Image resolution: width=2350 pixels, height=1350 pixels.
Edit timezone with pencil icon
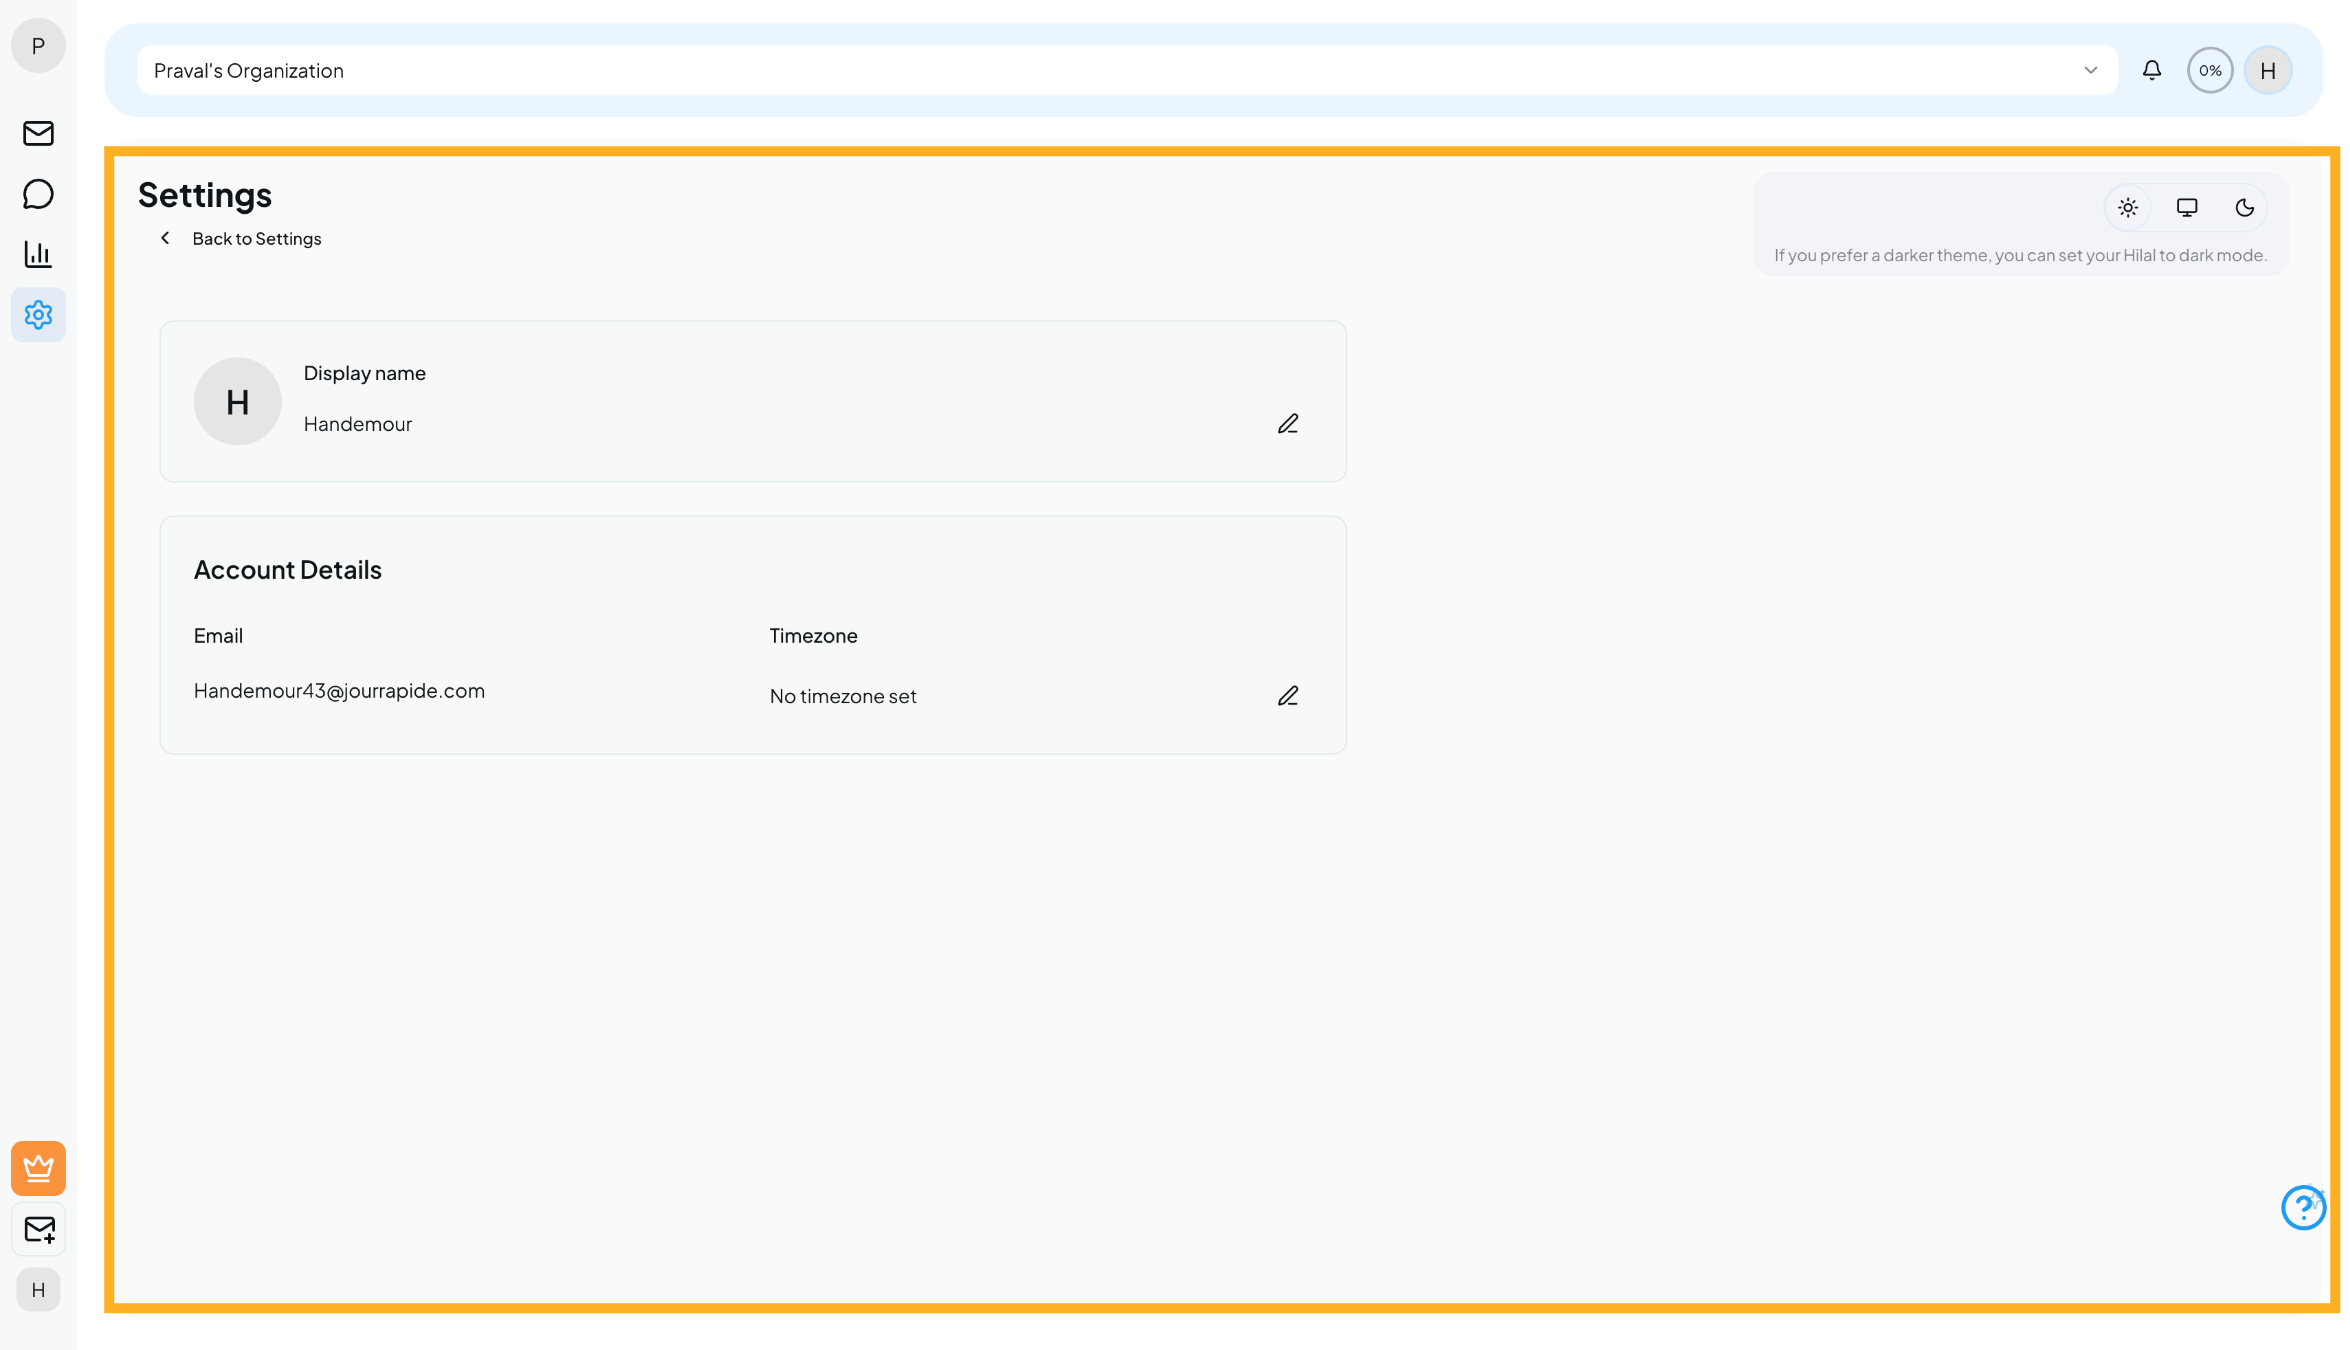click(1288, 696)
